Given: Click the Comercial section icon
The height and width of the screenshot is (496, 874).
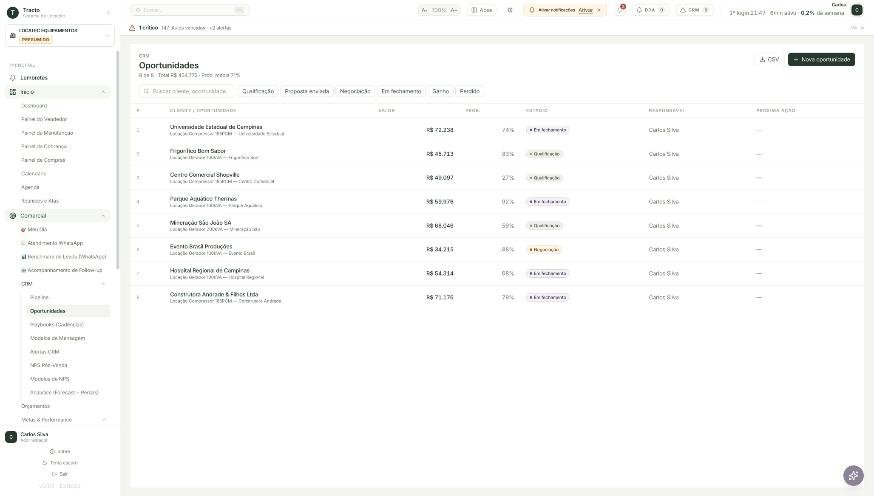Looking at the screenshot, I should coord(13,216).
